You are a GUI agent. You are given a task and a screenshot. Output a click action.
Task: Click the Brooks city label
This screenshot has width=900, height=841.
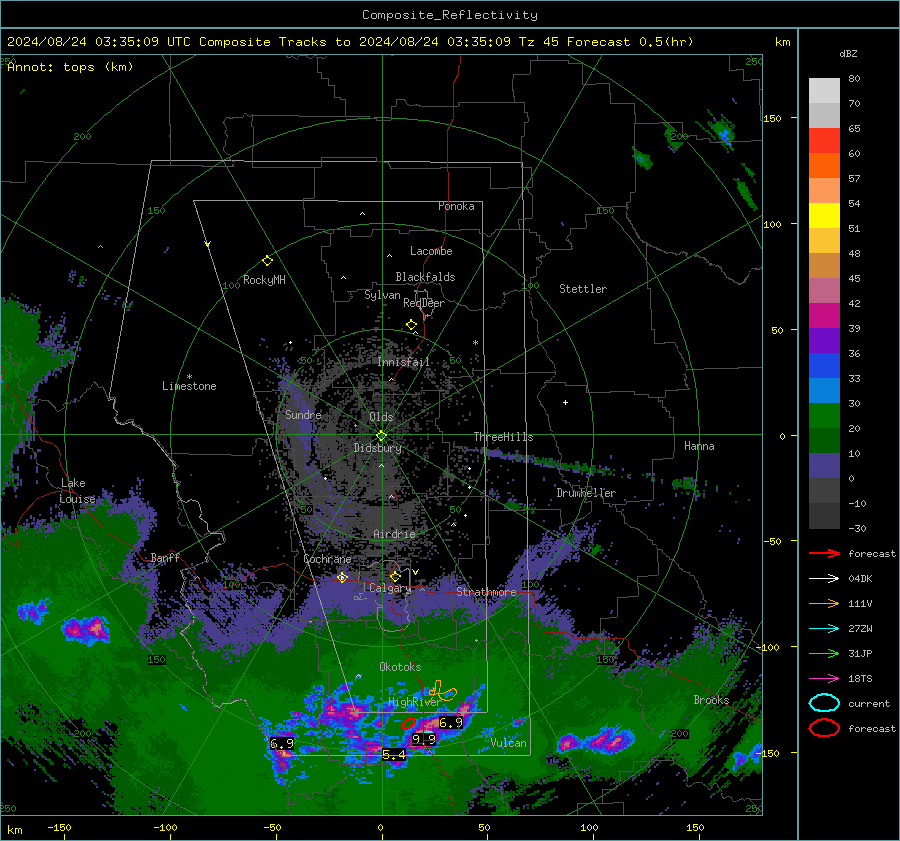711,700
